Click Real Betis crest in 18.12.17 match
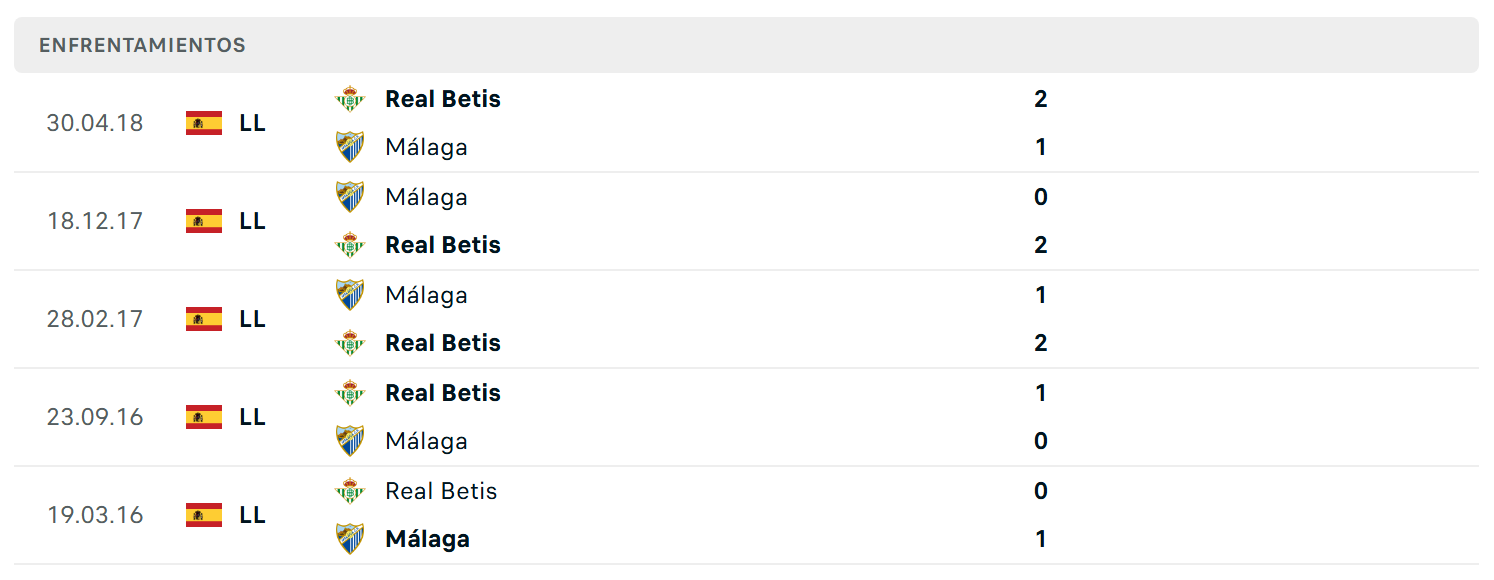The width and height of the screenshot is (1494, 580). [x=350, y=245]
